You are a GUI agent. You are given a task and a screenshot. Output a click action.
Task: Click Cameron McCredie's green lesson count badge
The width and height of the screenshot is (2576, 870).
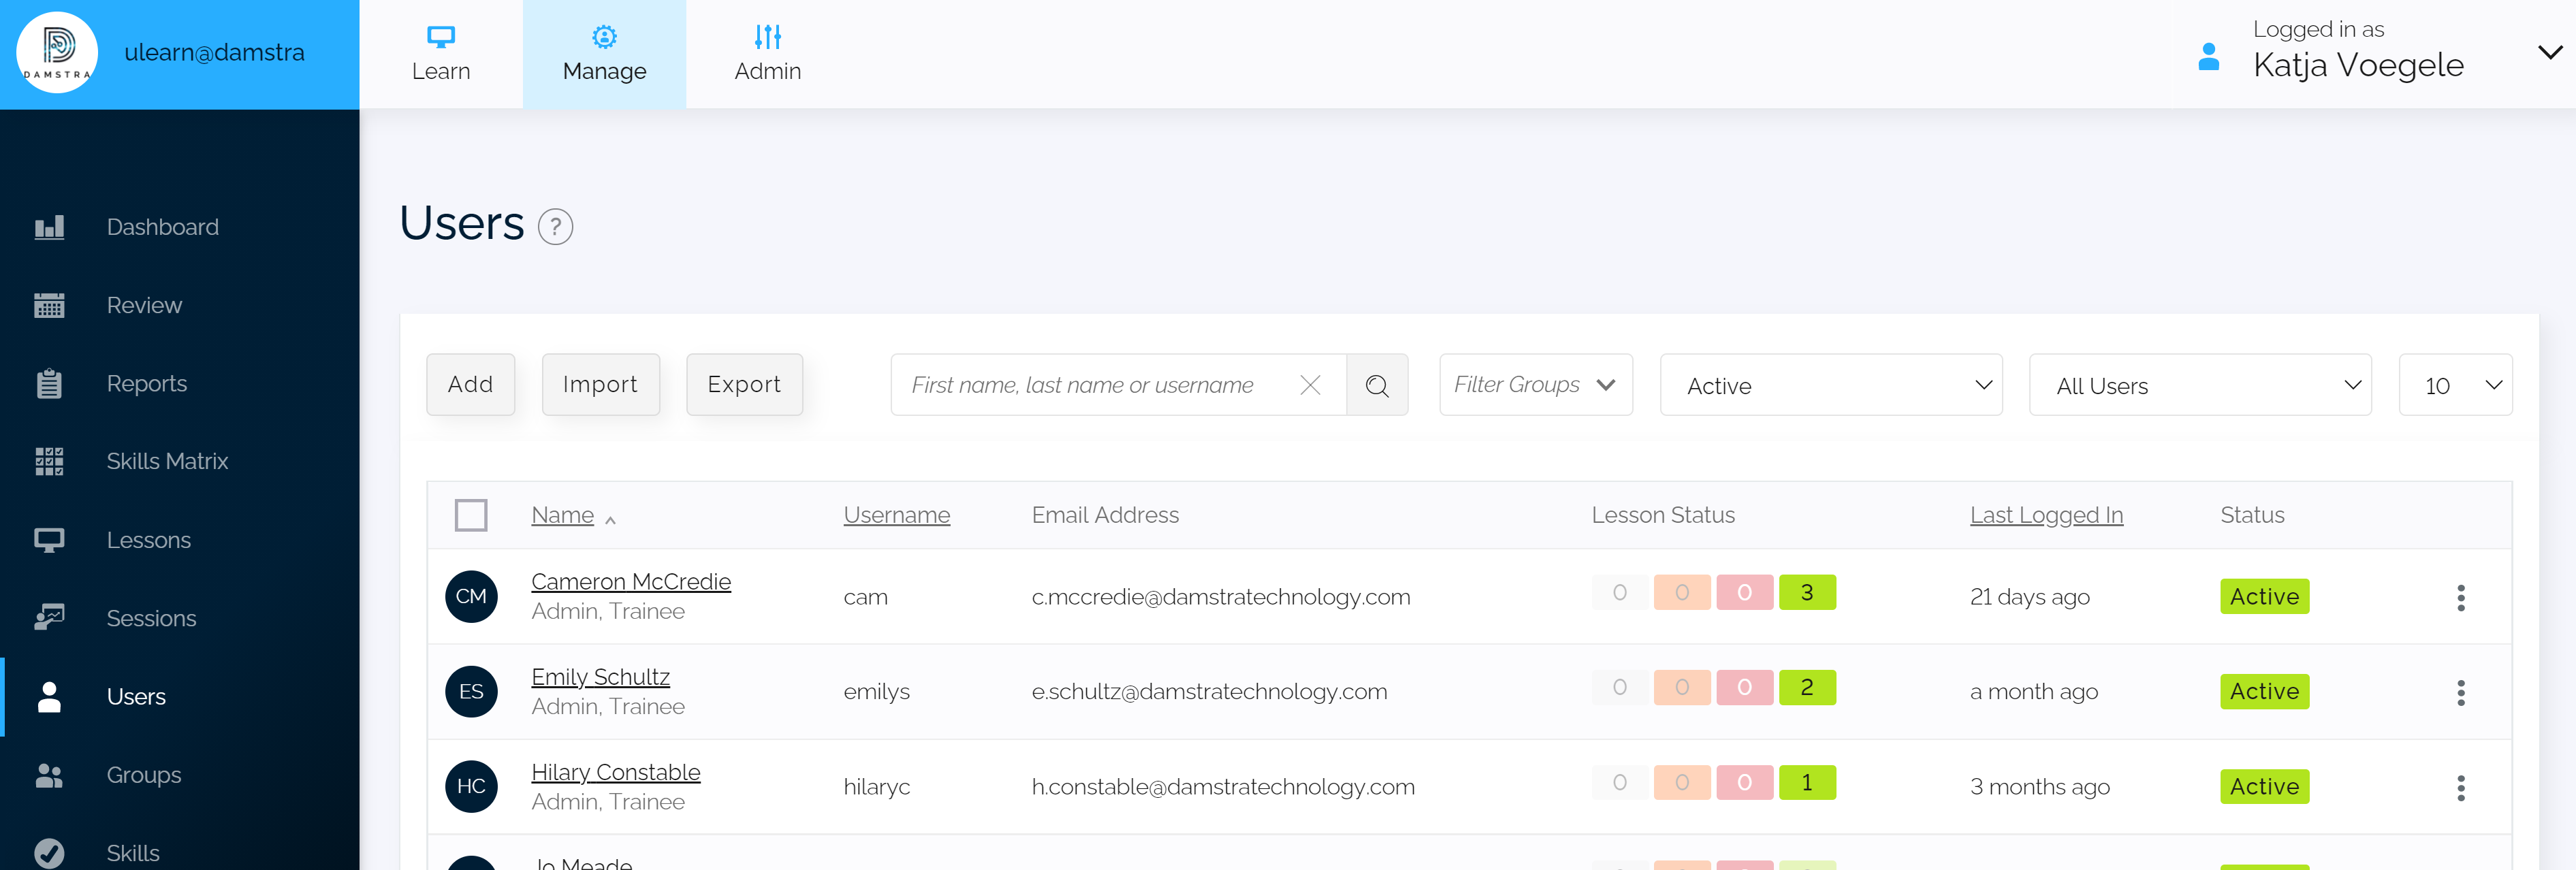point(1807,592)
